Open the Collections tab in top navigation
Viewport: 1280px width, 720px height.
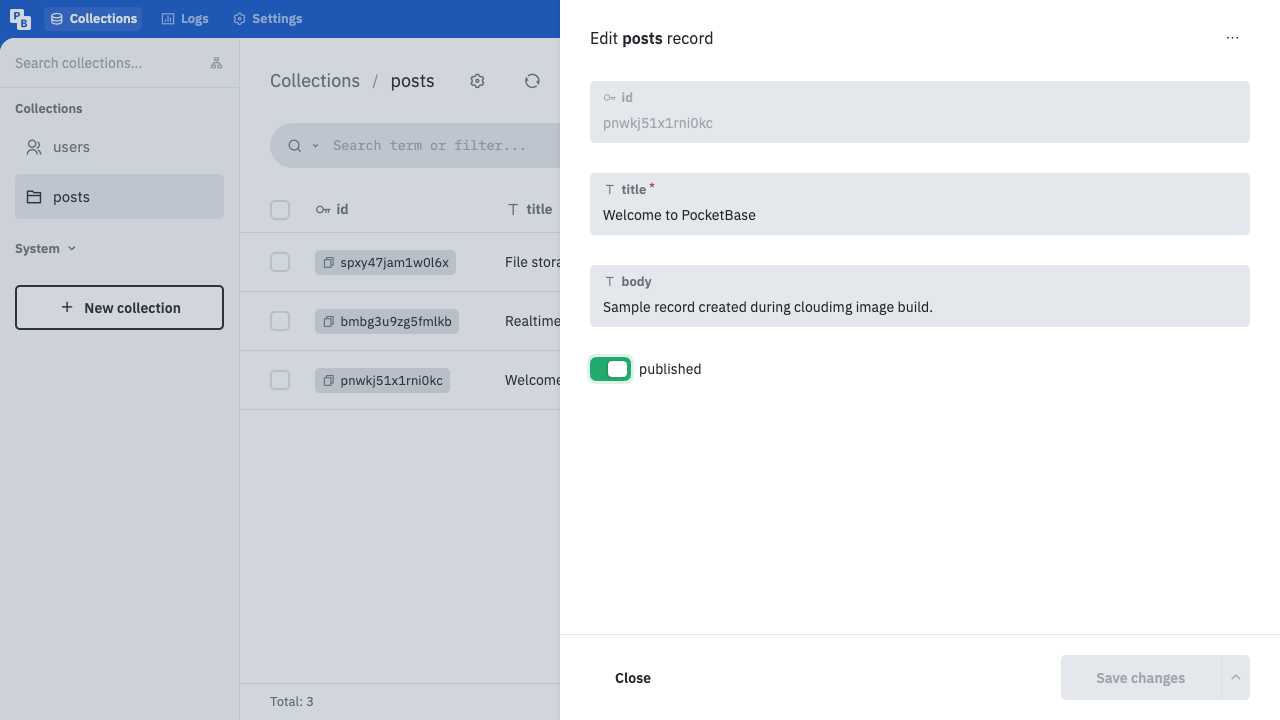(x=93, y=19)
